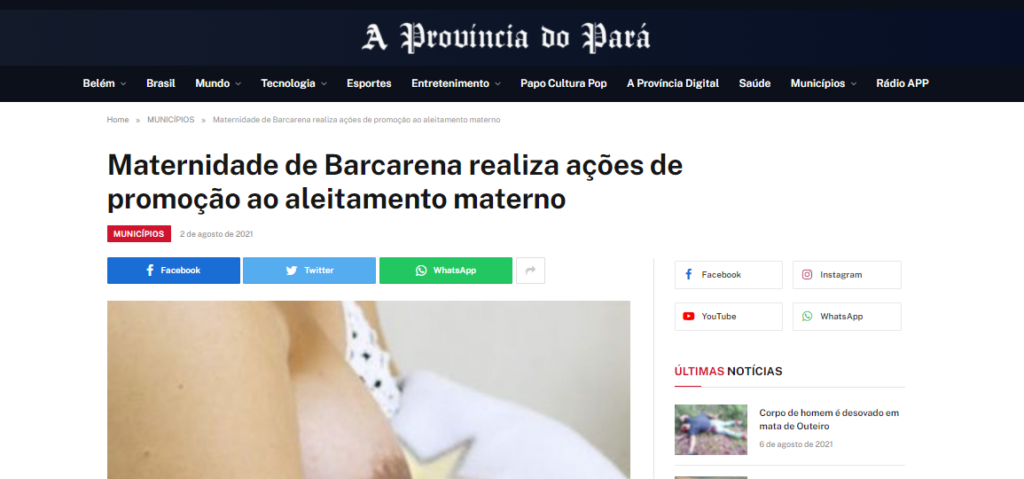Open sidebar Instagram follow link
The image size is (1024, 479).
847,275
